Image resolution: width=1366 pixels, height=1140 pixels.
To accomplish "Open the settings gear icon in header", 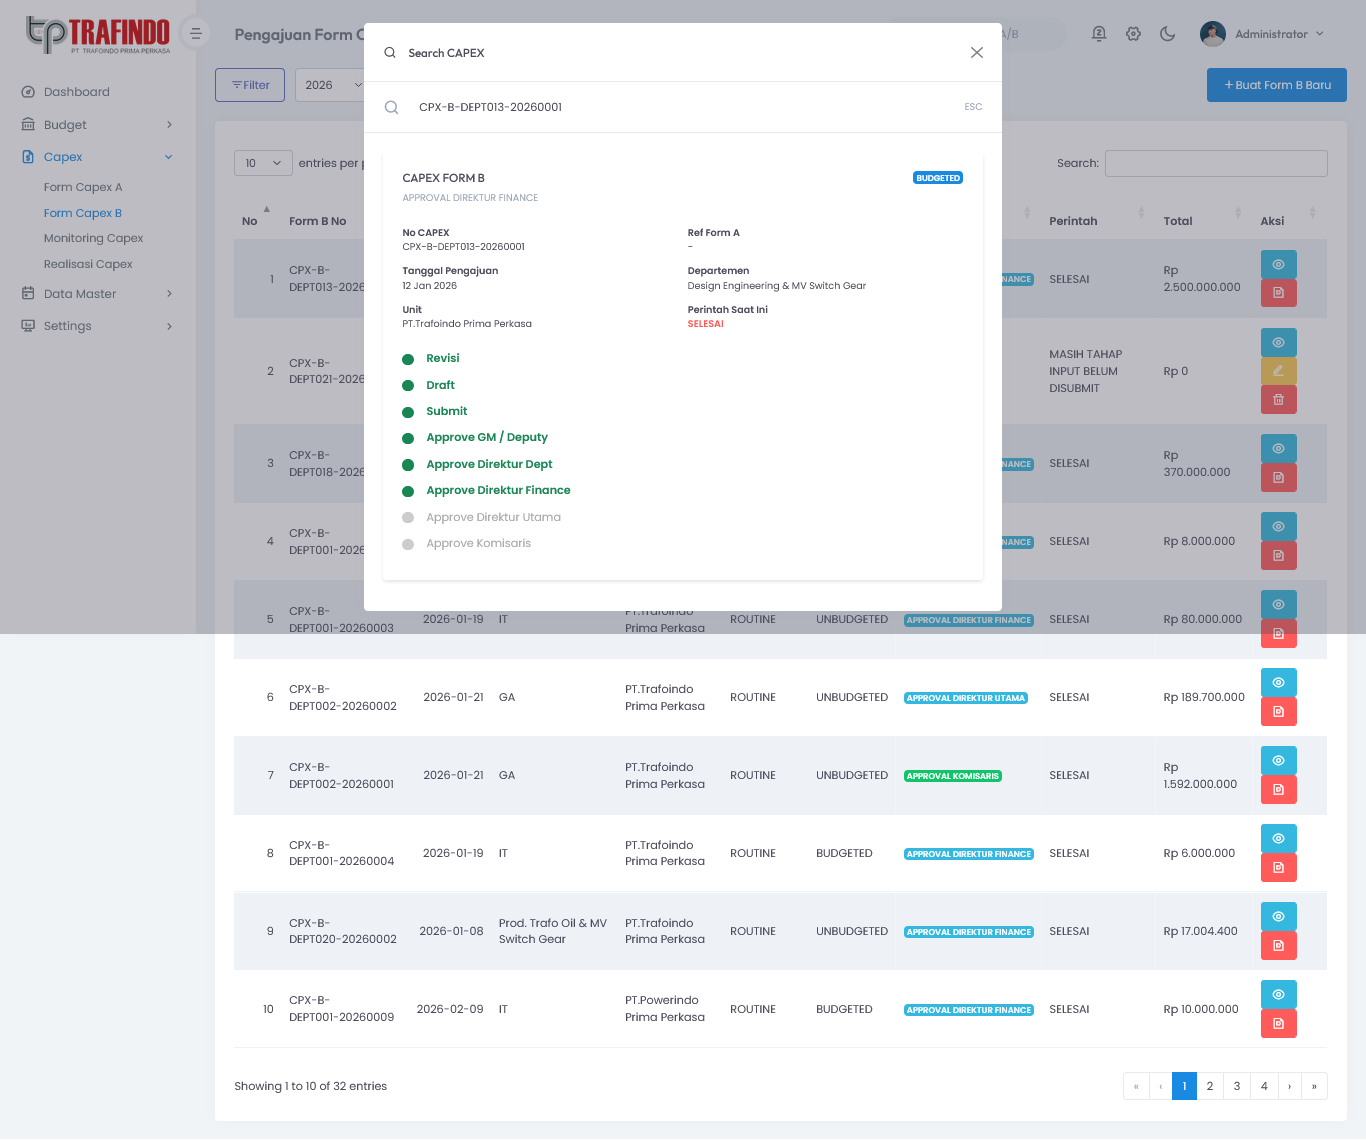I will point(1133,34).
